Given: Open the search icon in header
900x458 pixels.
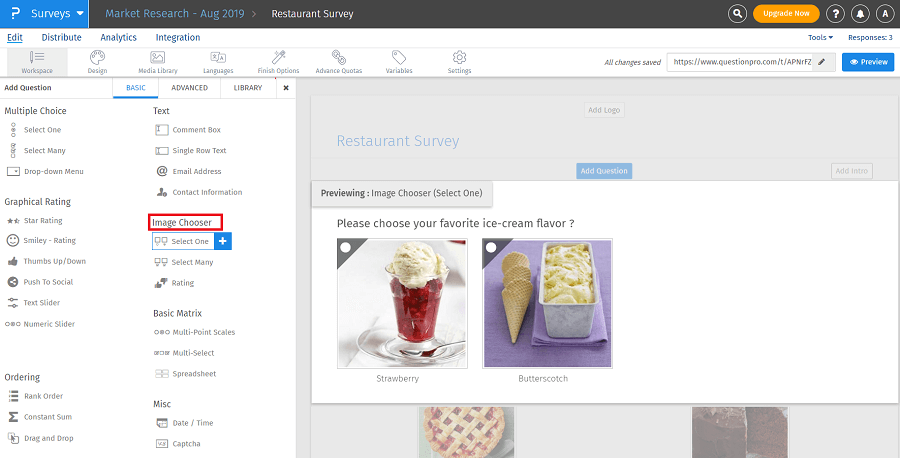Looking at the screenshot, I should 737,14.
